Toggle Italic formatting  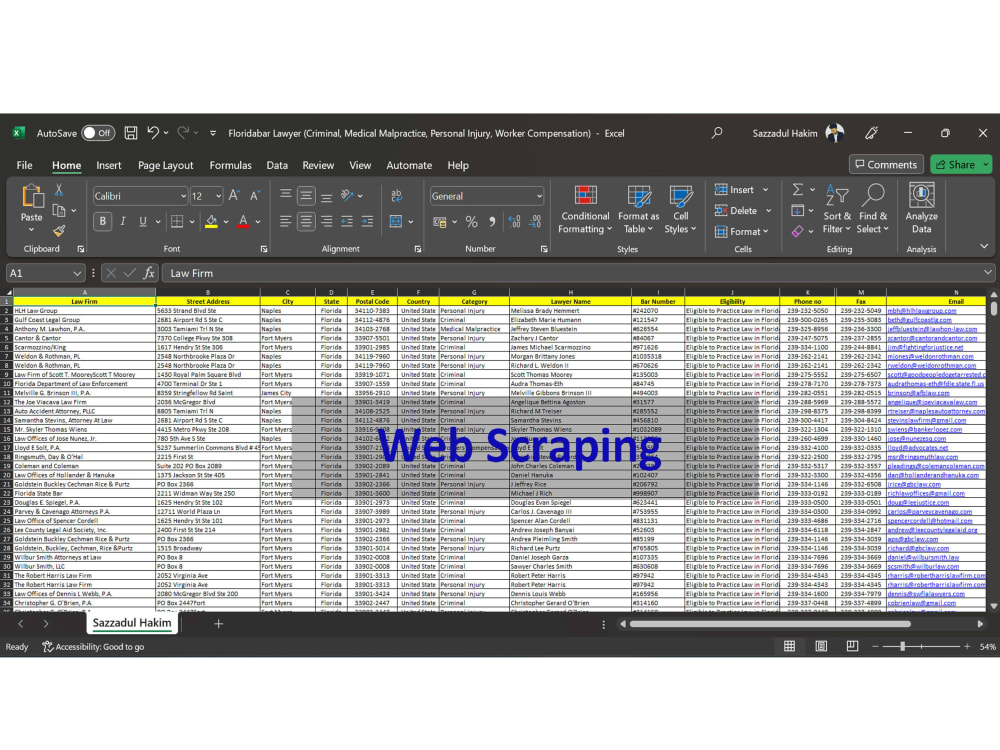pos(122,221)
